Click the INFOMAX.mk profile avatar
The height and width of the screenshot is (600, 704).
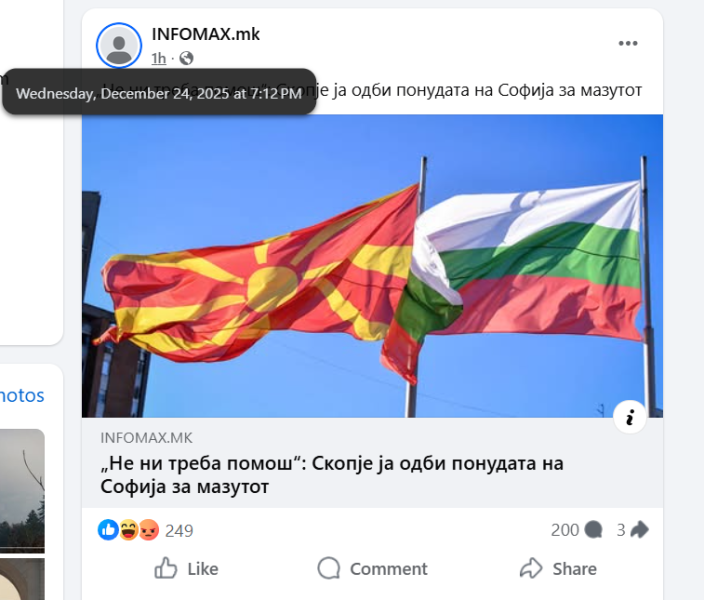coord(119,45)
